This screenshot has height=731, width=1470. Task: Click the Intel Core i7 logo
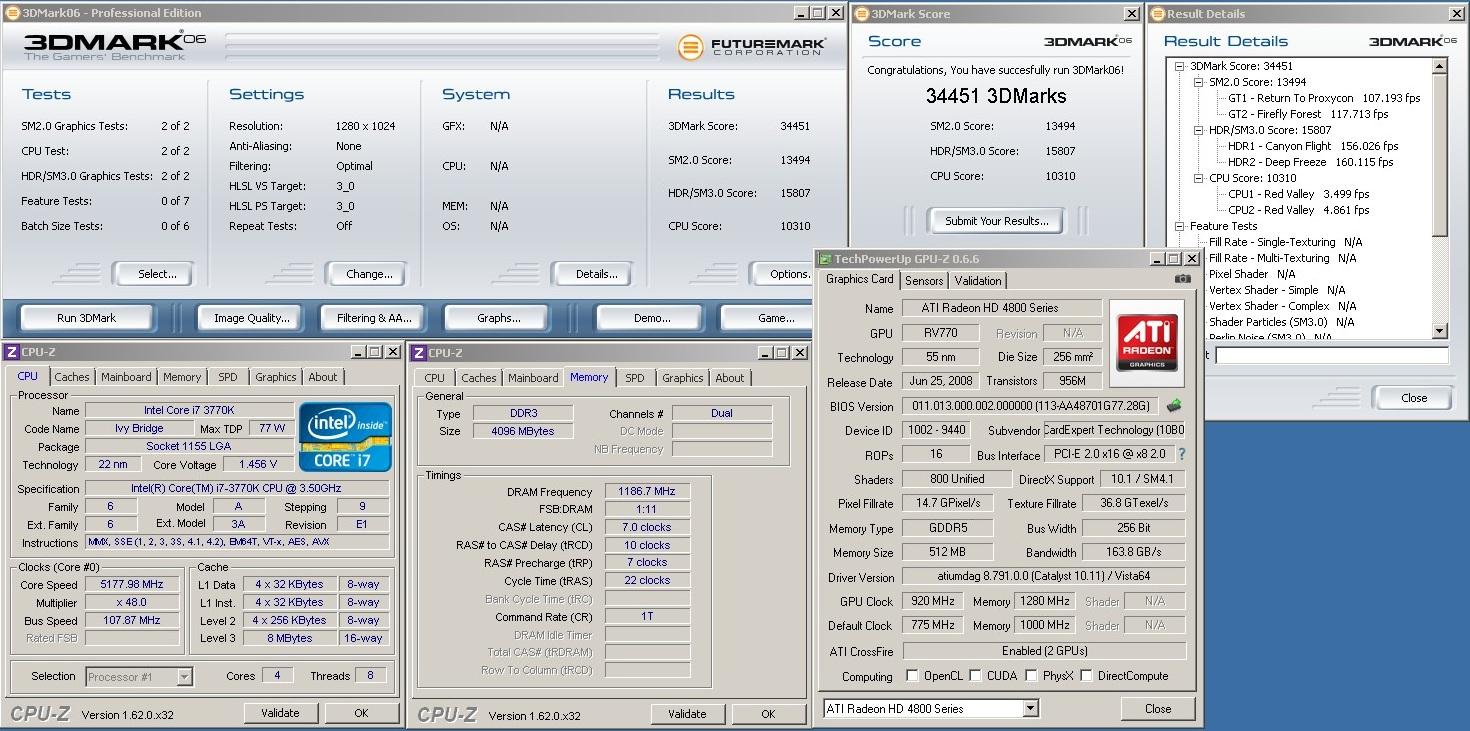tap(345, 436)
